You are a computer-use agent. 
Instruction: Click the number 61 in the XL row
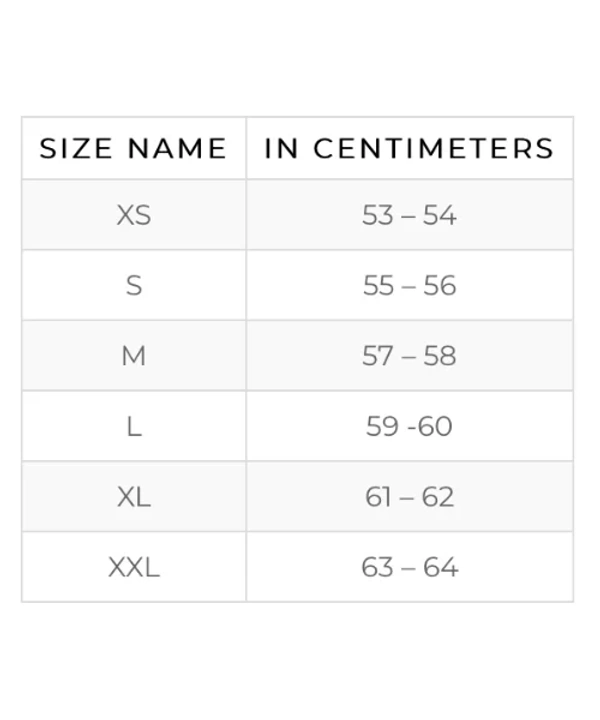coord(378,497)
